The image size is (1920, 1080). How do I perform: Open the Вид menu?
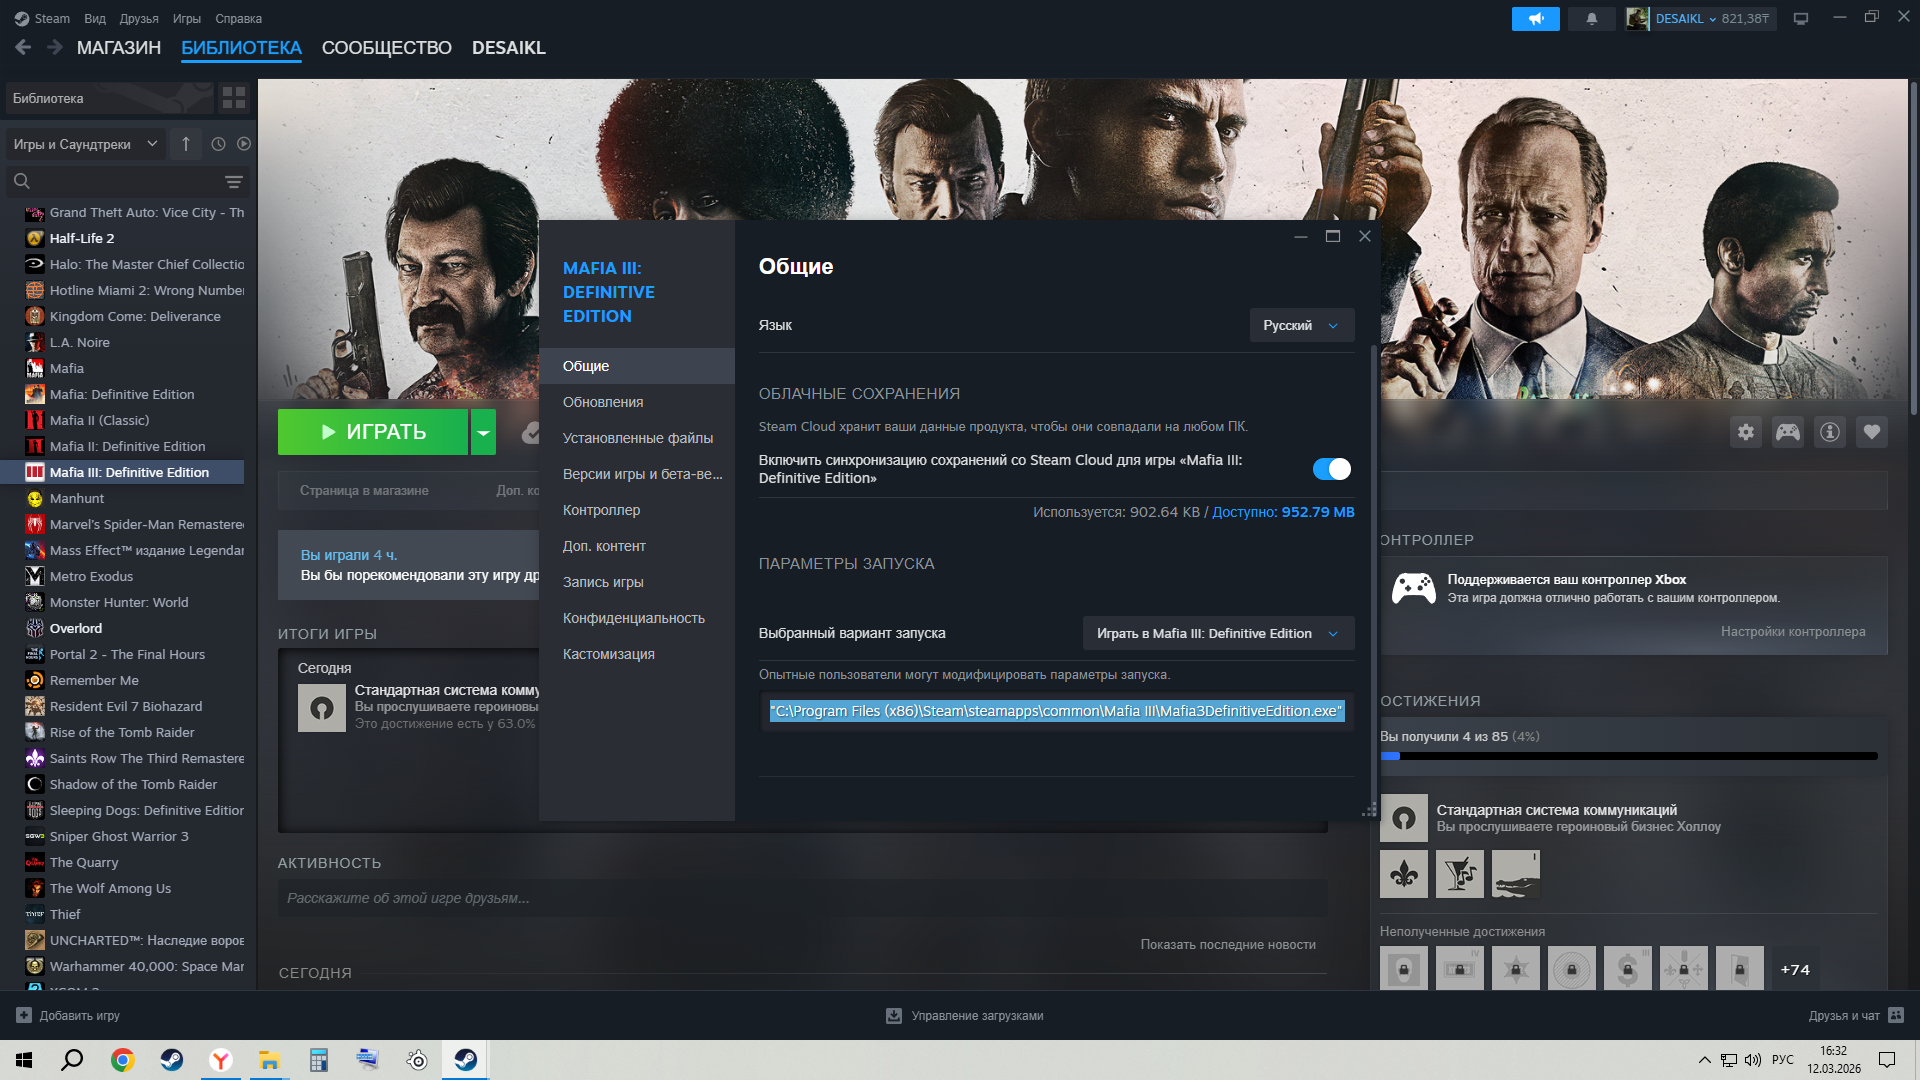pos(95,18)
